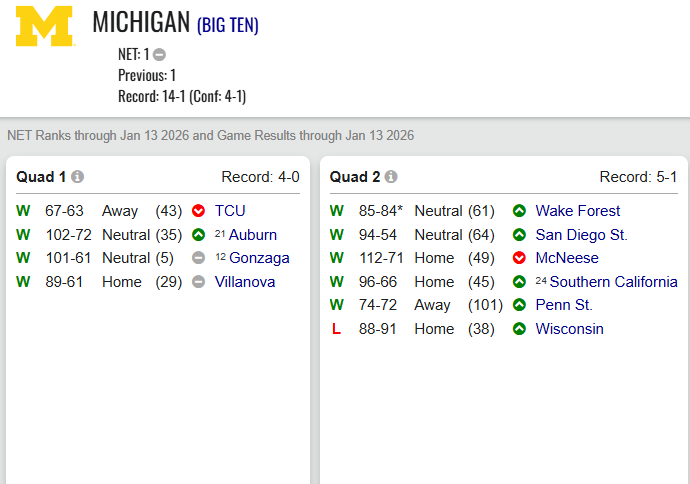The image size is (690, 484).
Task: Click the Quad 2 info icon
Action: pos(391,177)
